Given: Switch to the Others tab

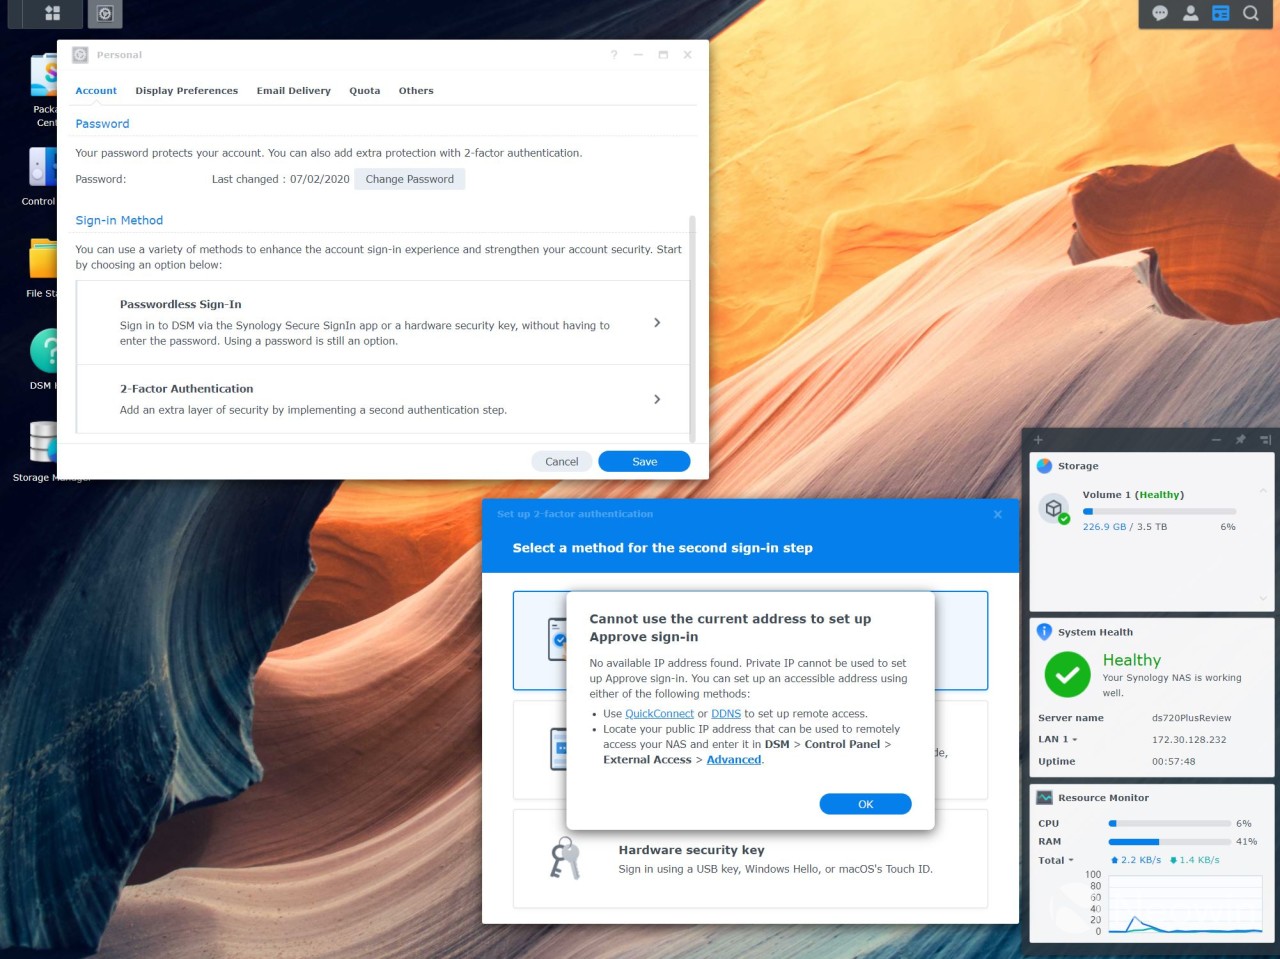Looking at the screenshot, I should point(416,91).
